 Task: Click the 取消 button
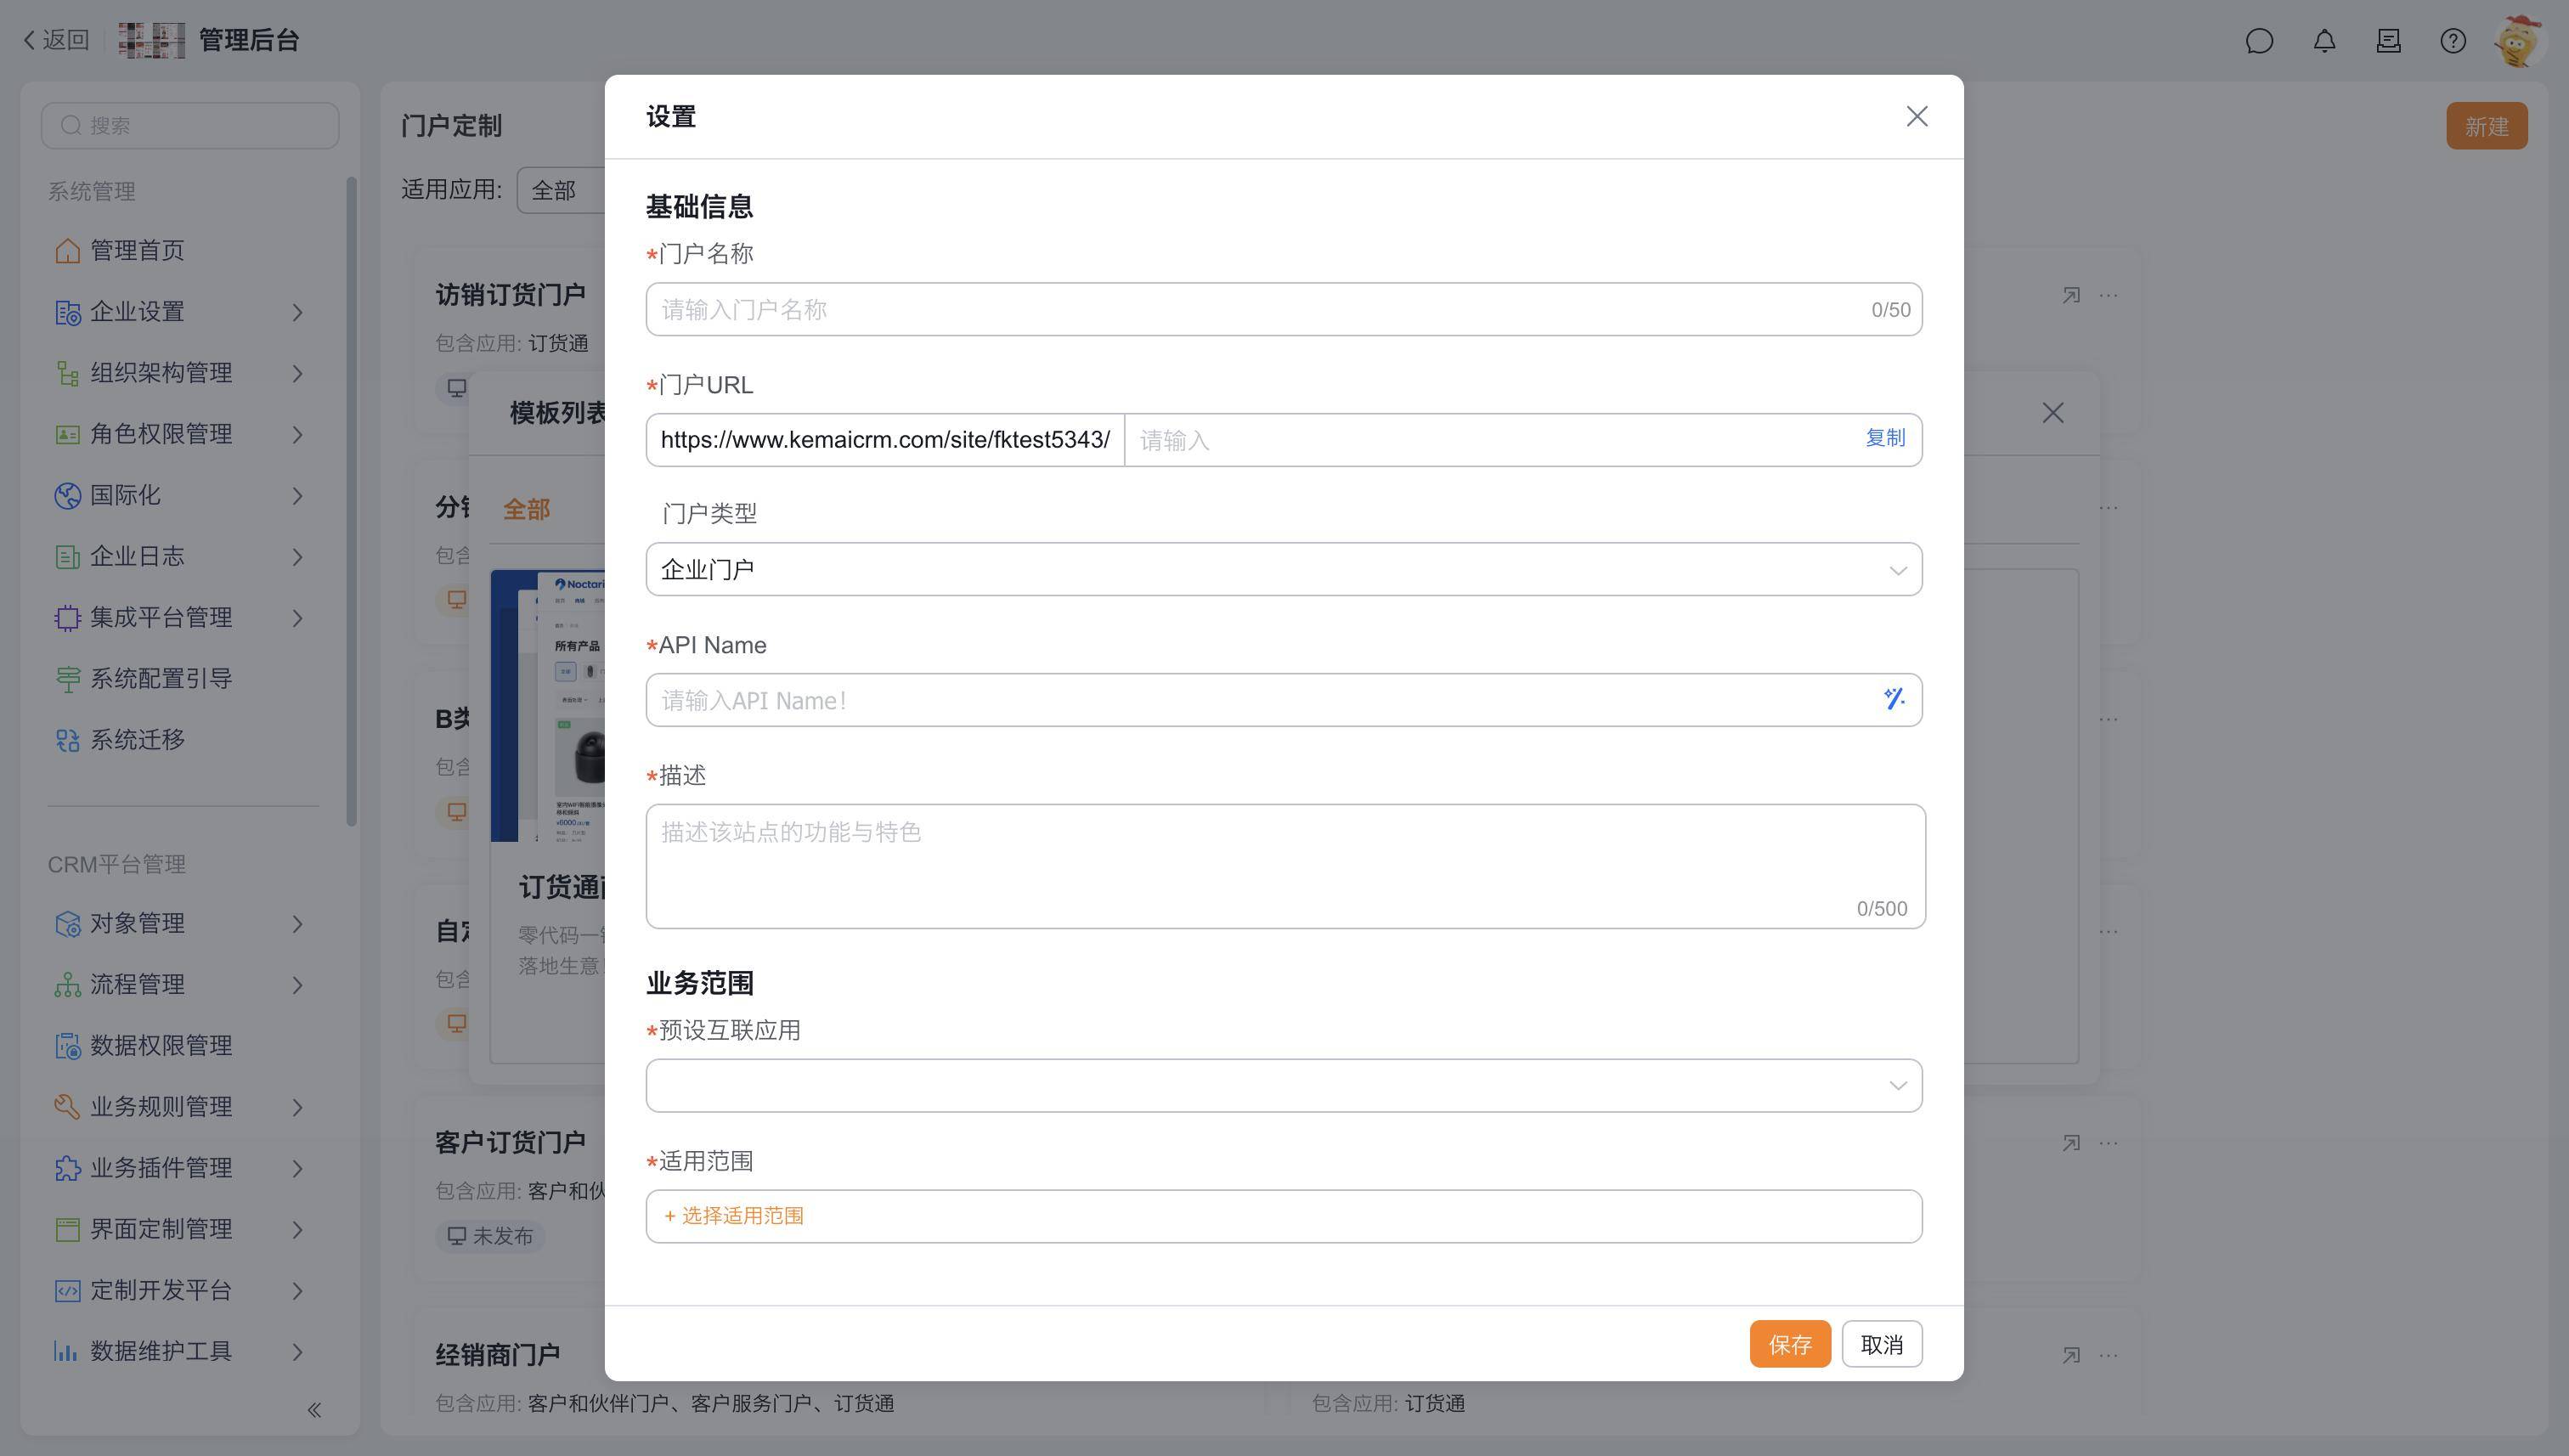[1881, 1344]
